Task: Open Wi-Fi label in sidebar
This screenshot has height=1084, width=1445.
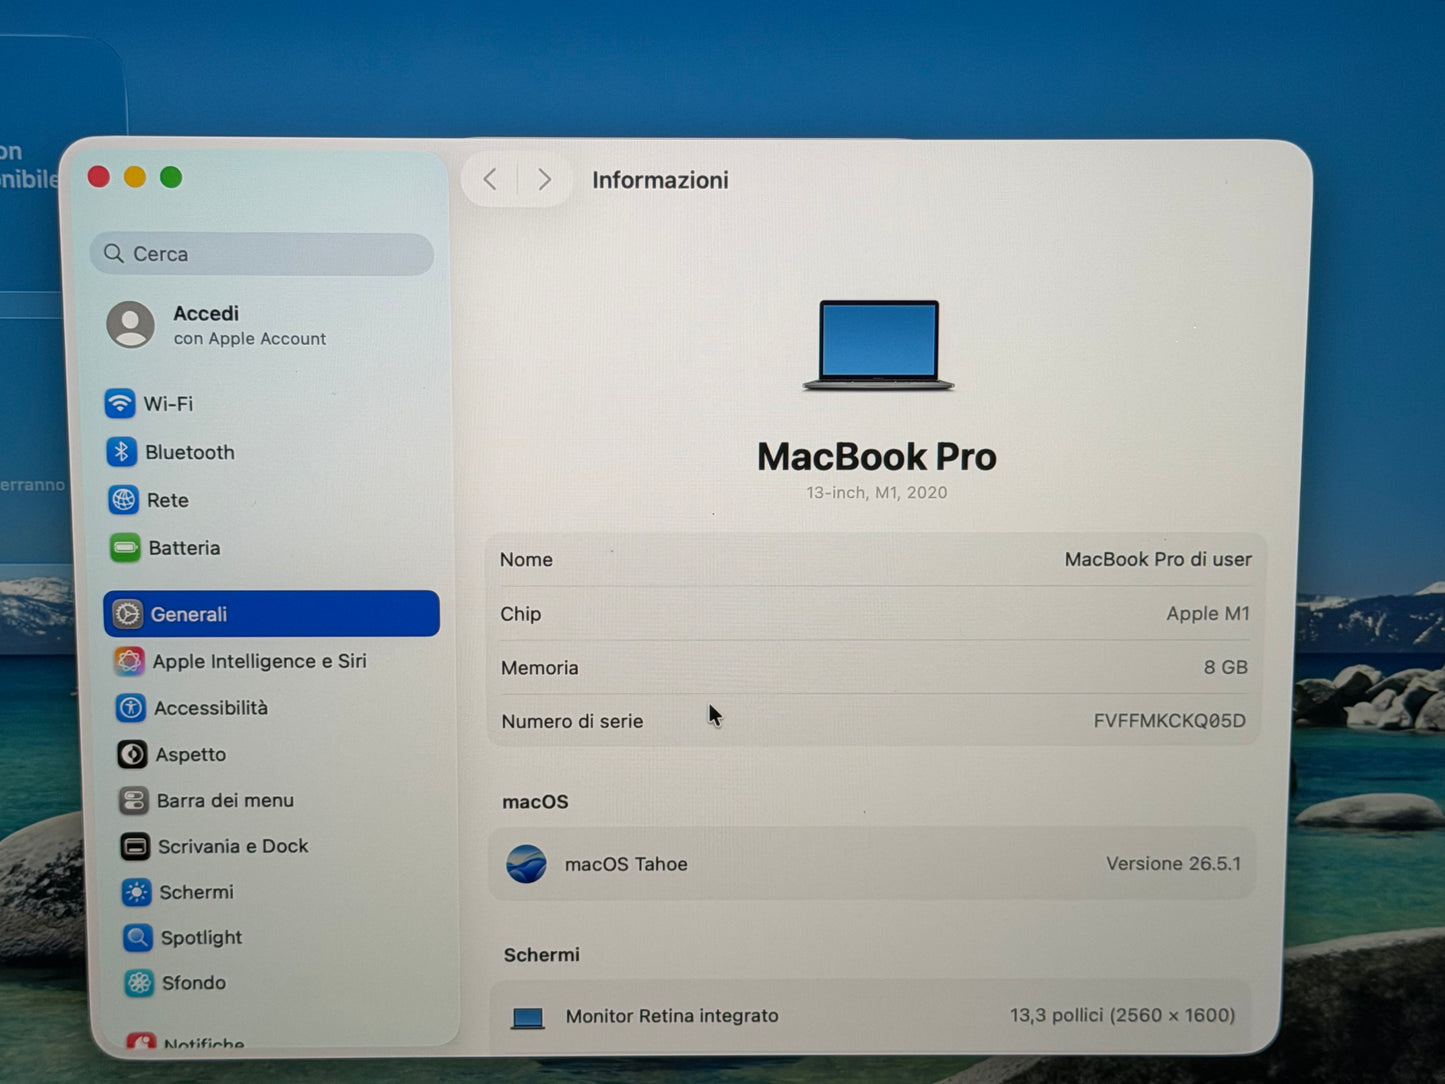Action: click(x=168, y=404)
